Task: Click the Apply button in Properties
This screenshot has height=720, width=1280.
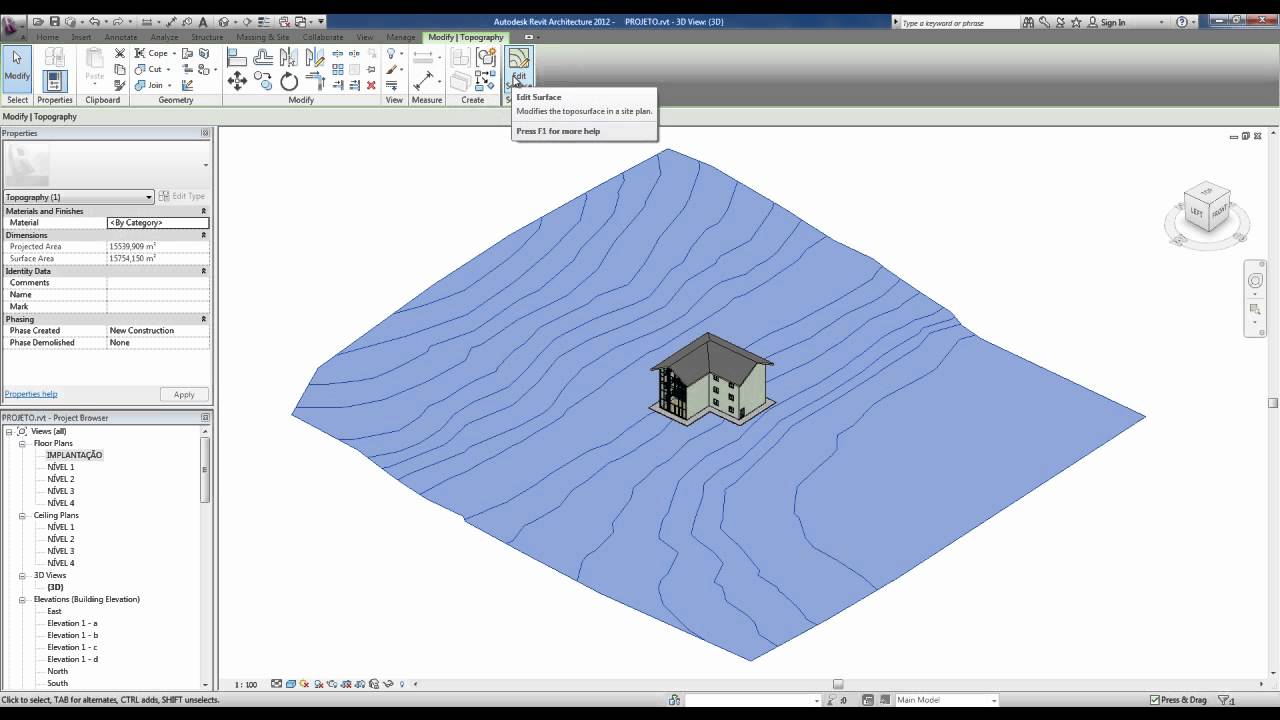Action: click(184, 394)
